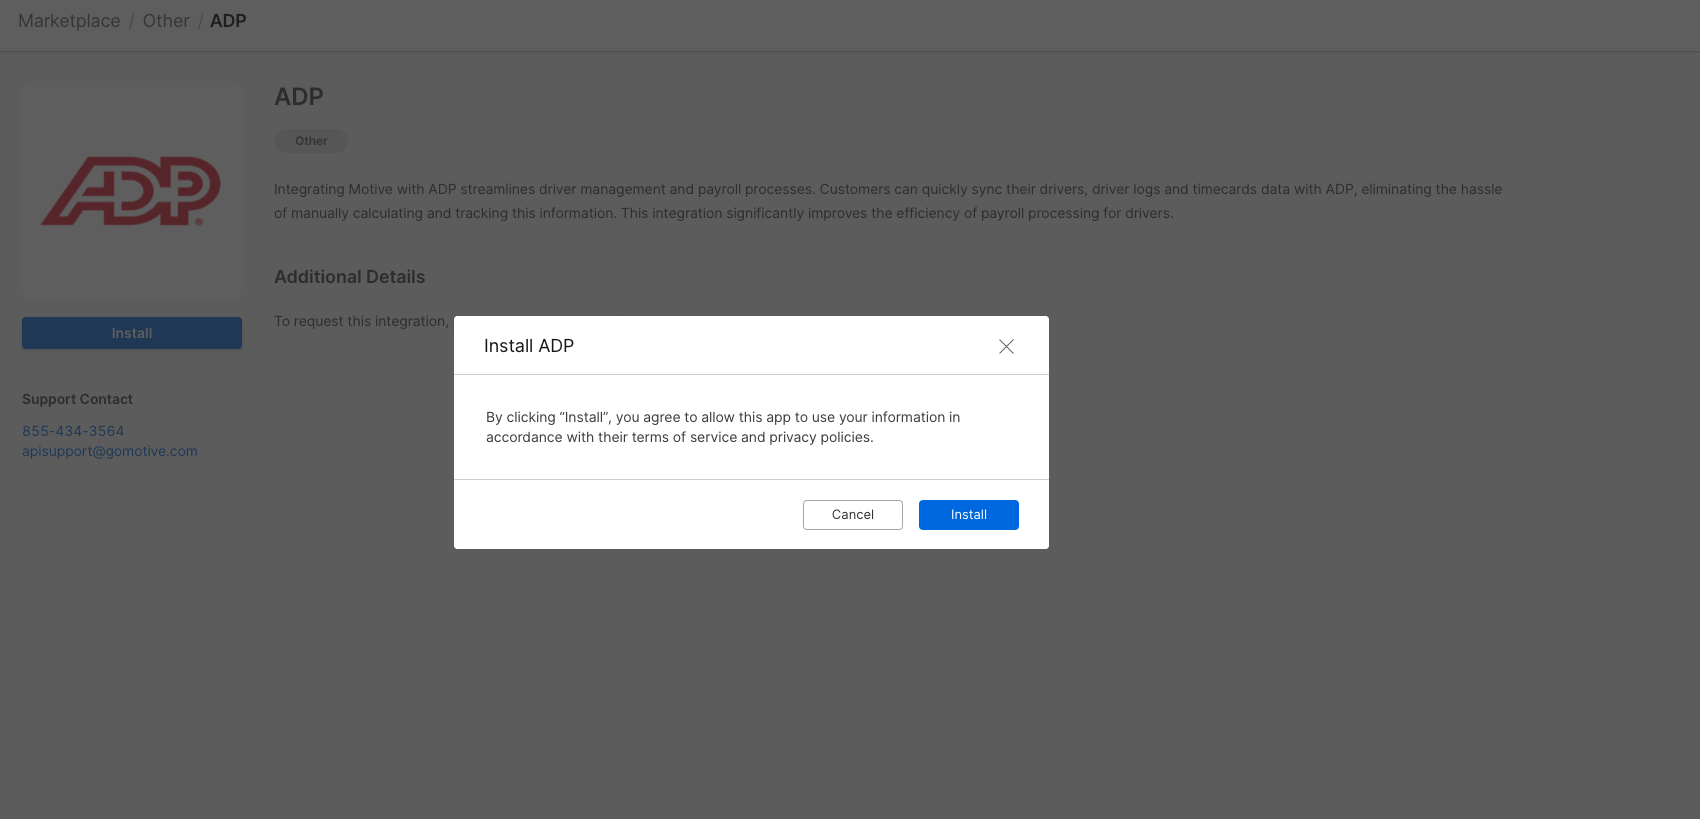Email apisupport@gomotive.com

[x=110, y=451]
